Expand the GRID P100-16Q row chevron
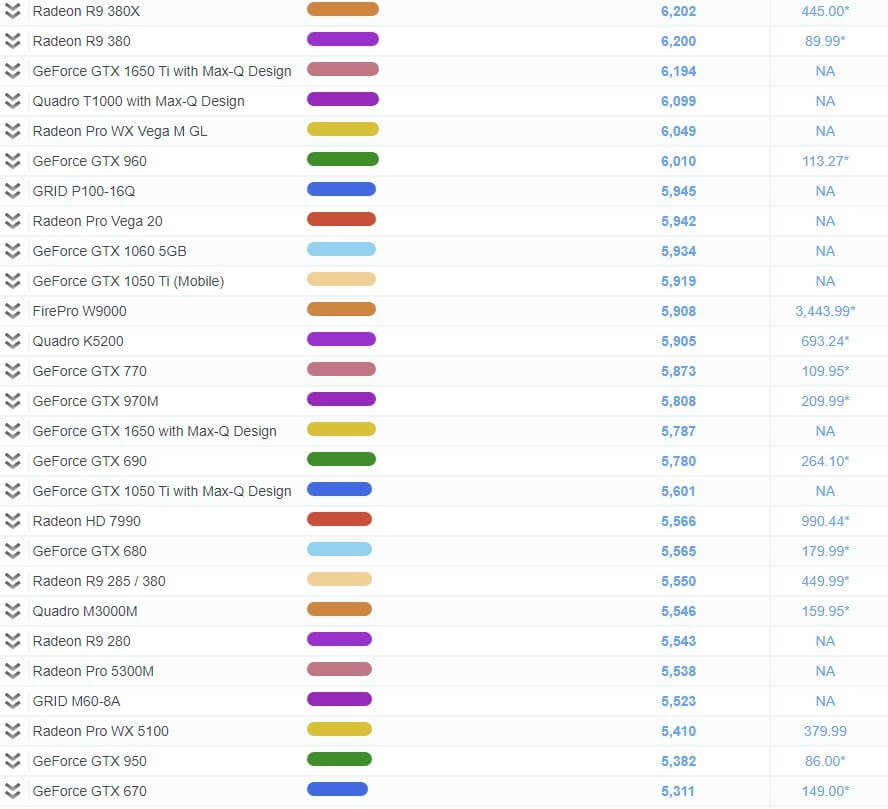 (x=12, y=191)
